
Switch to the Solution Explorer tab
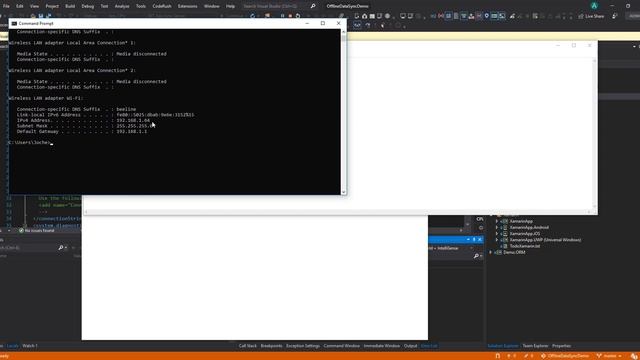503,346
